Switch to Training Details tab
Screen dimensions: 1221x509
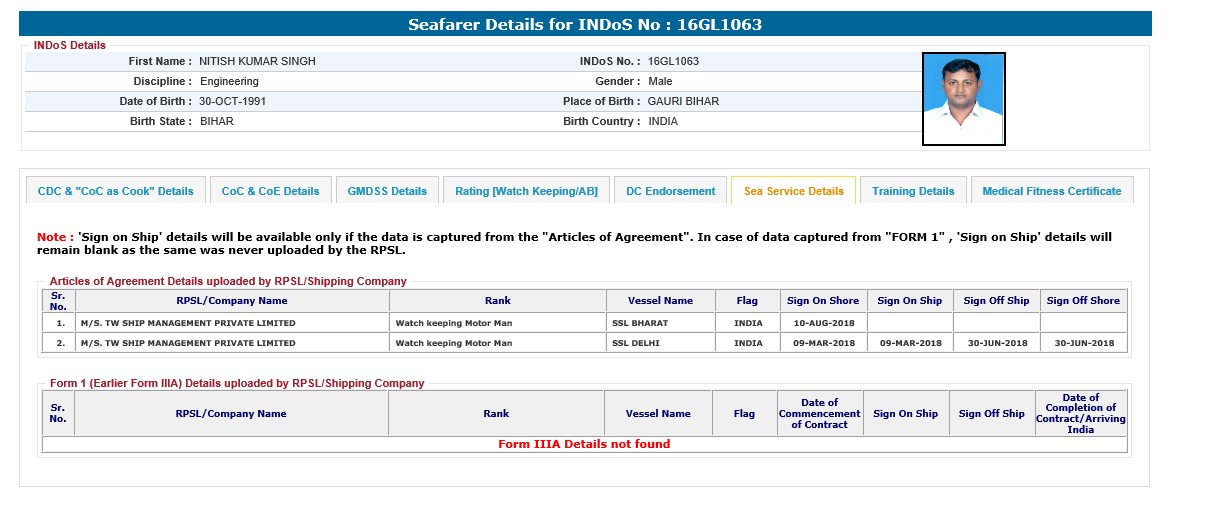(x=912, y=191)
